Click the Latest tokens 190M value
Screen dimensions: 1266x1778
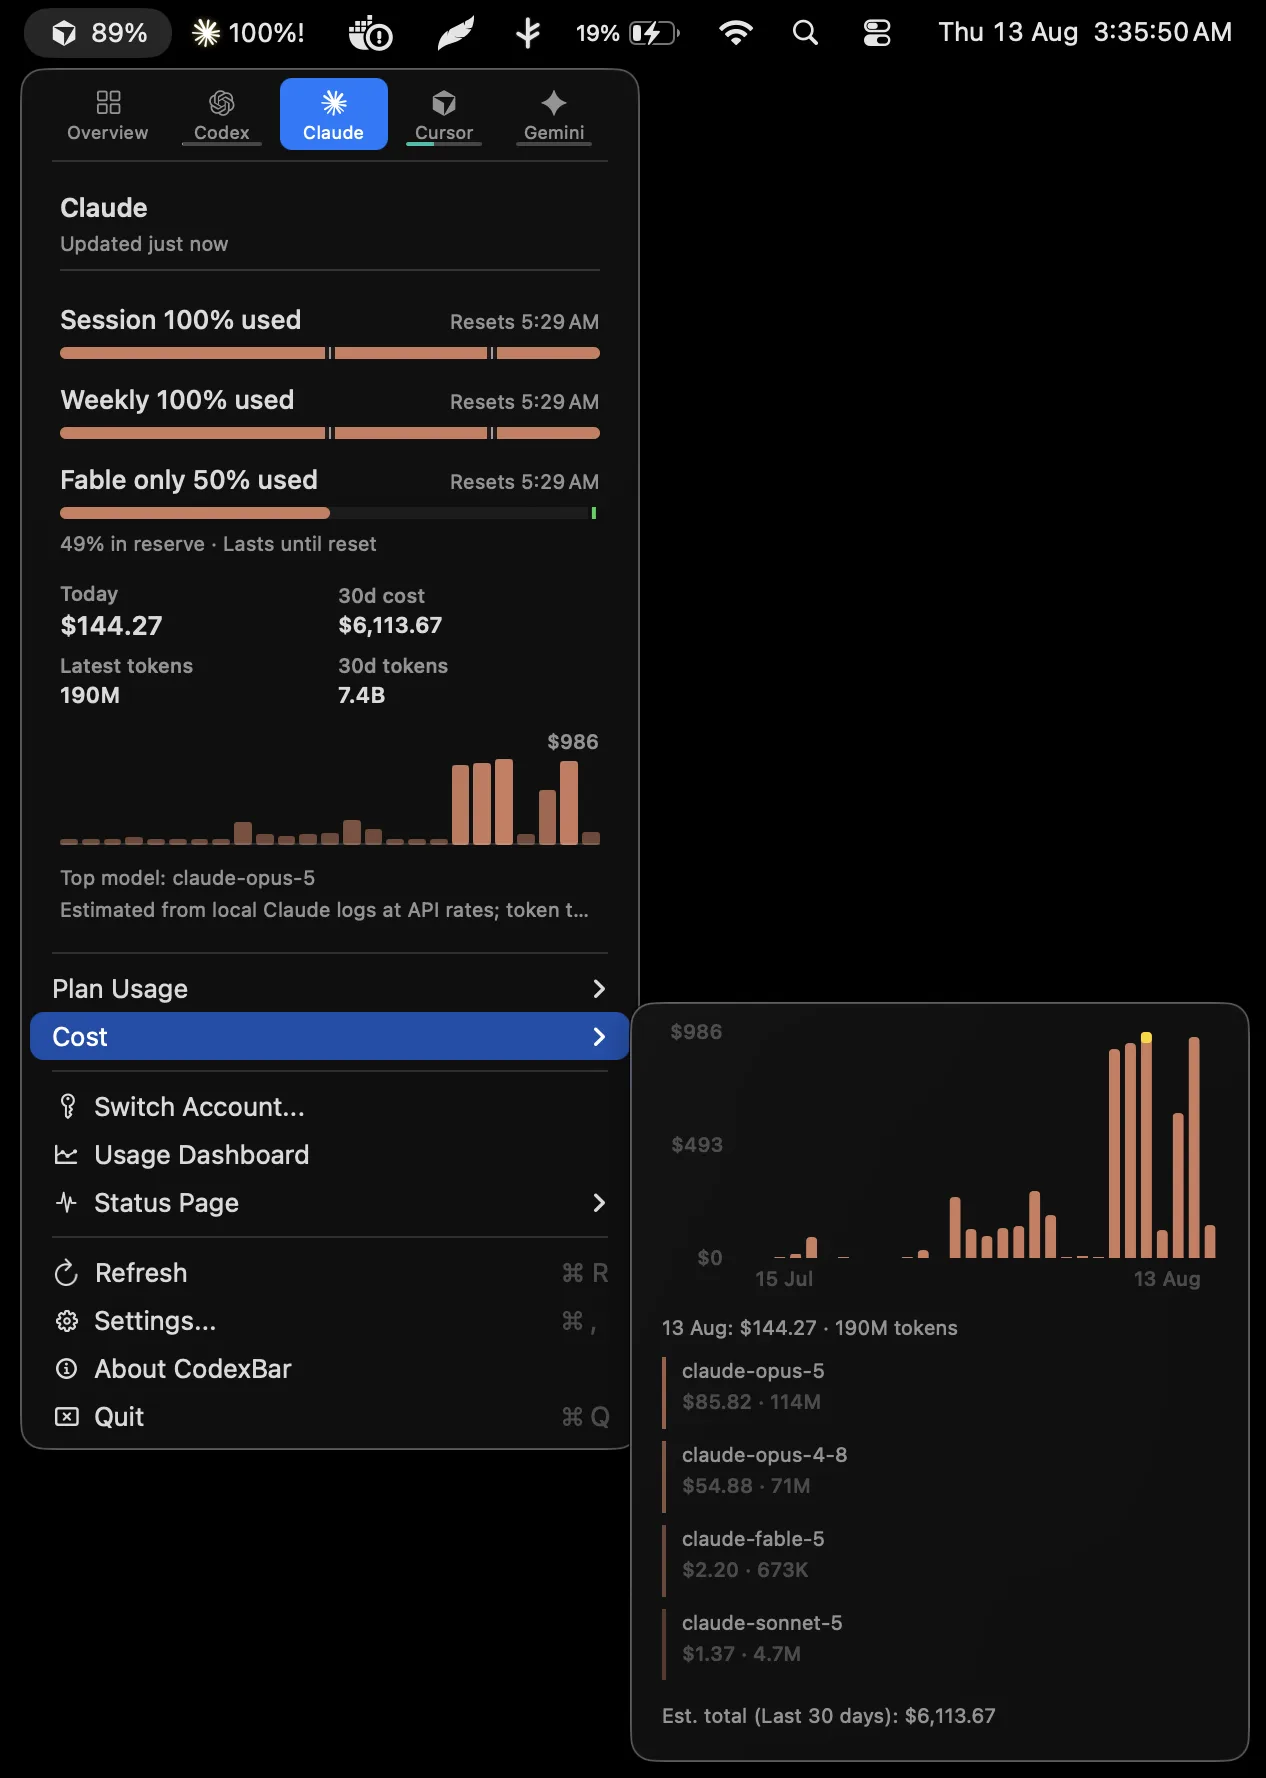tap(90, 695)
